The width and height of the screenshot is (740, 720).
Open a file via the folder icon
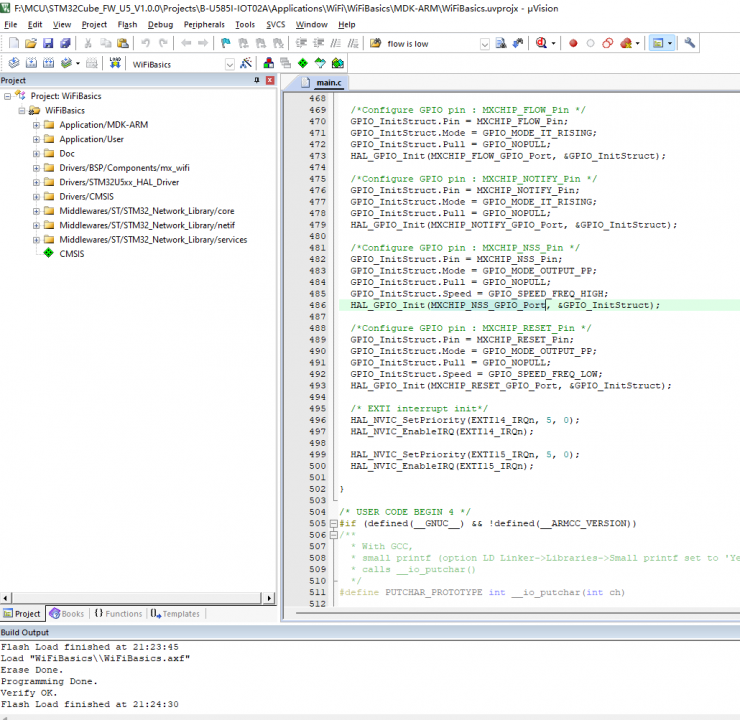tap(31, 43)
